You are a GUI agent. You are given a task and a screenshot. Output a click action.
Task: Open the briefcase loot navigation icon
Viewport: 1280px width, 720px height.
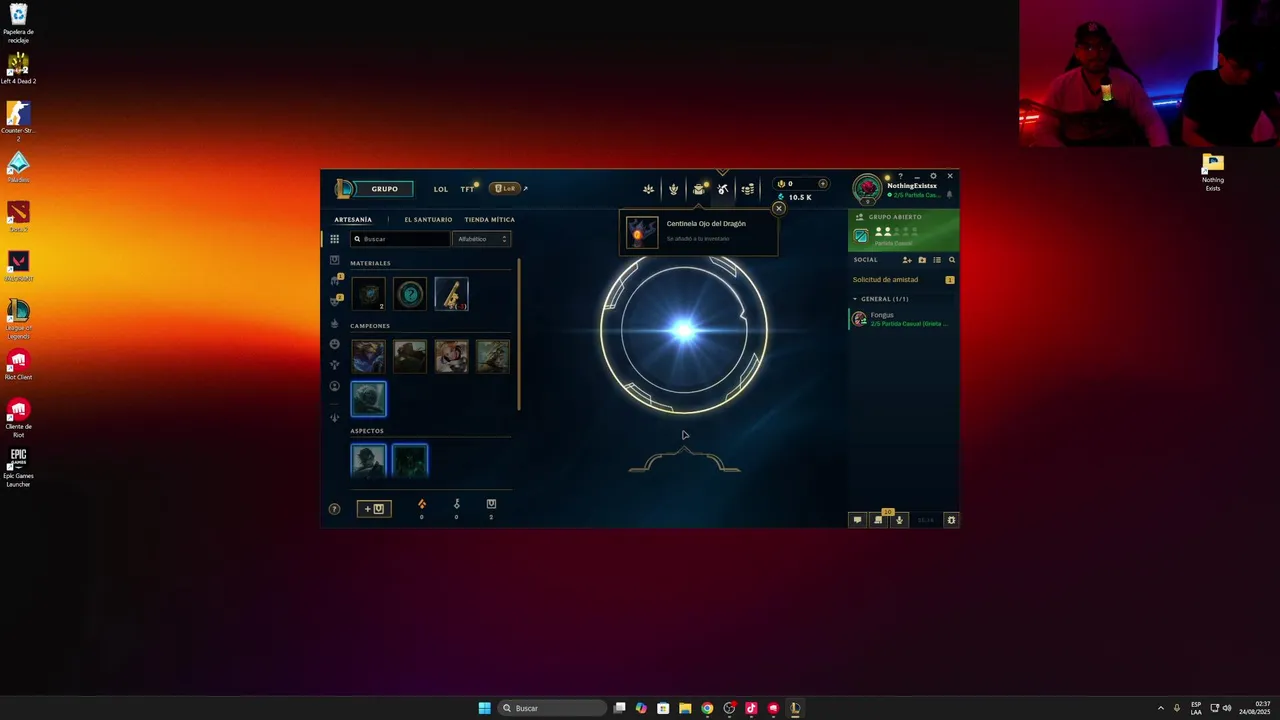point(698,189)
